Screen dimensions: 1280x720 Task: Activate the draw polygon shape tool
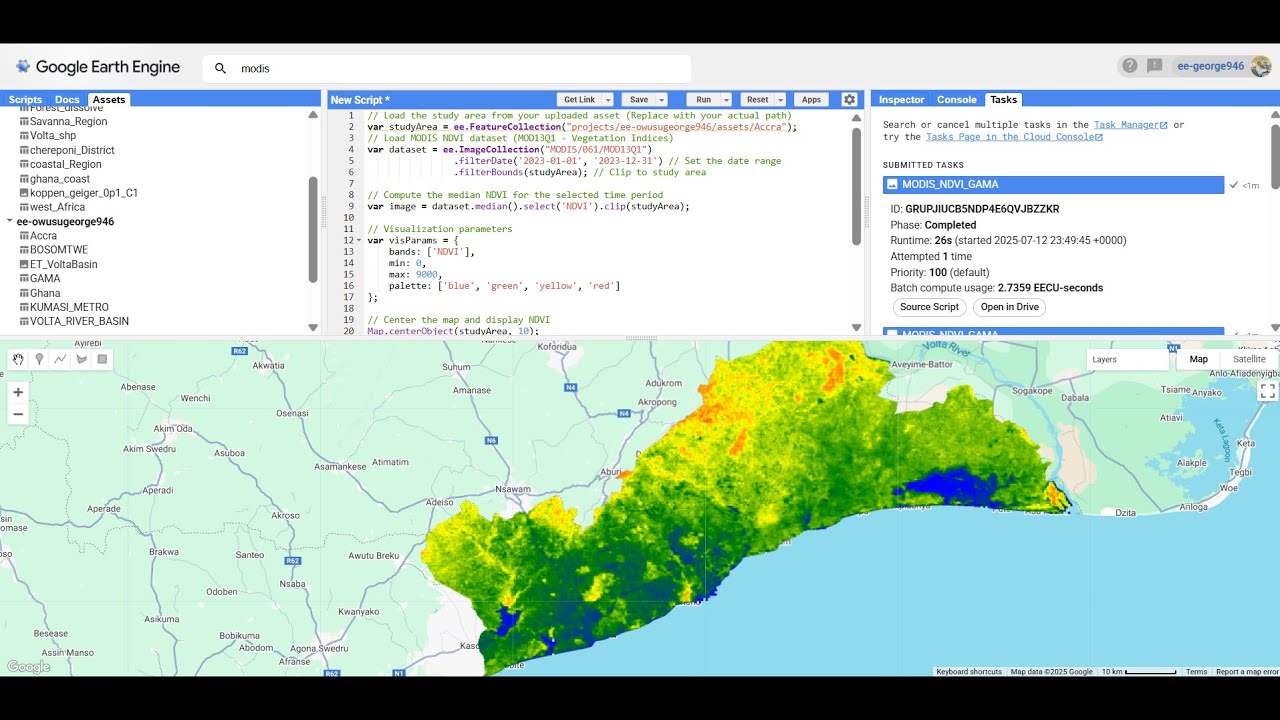81,359
